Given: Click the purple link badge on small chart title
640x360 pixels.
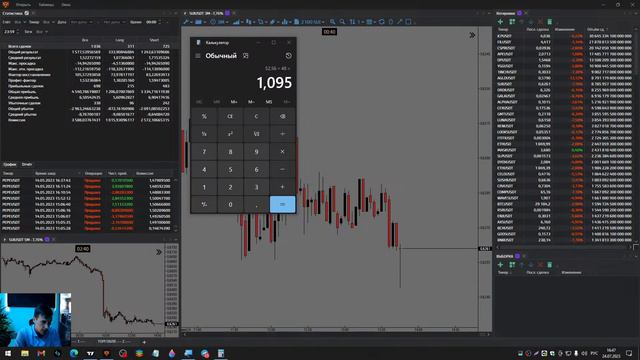Looking at the screenshot, I should click(x=47, y=240).
